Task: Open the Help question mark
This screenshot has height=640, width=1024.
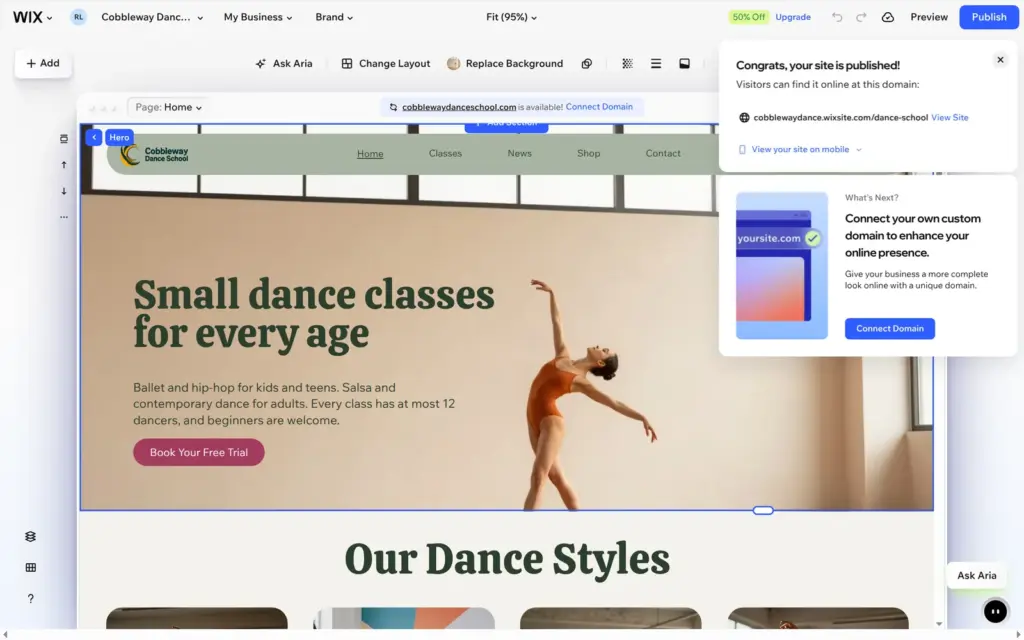Action: 31,599
